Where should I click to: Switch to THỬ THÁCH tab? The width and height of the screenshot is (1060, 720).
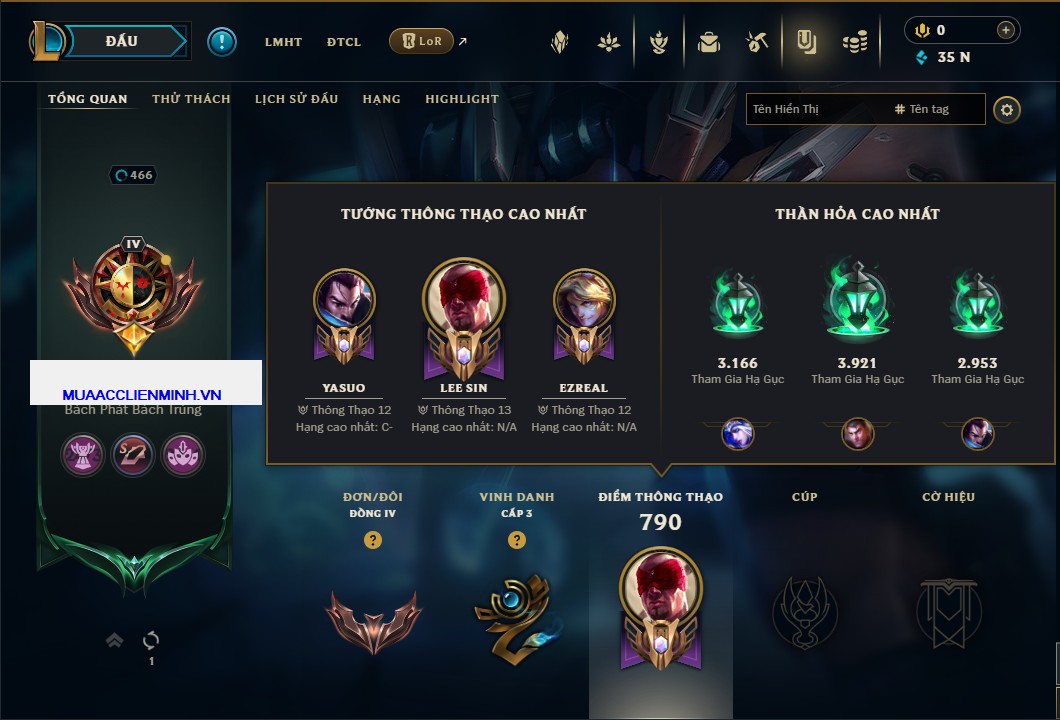point(191,99)
